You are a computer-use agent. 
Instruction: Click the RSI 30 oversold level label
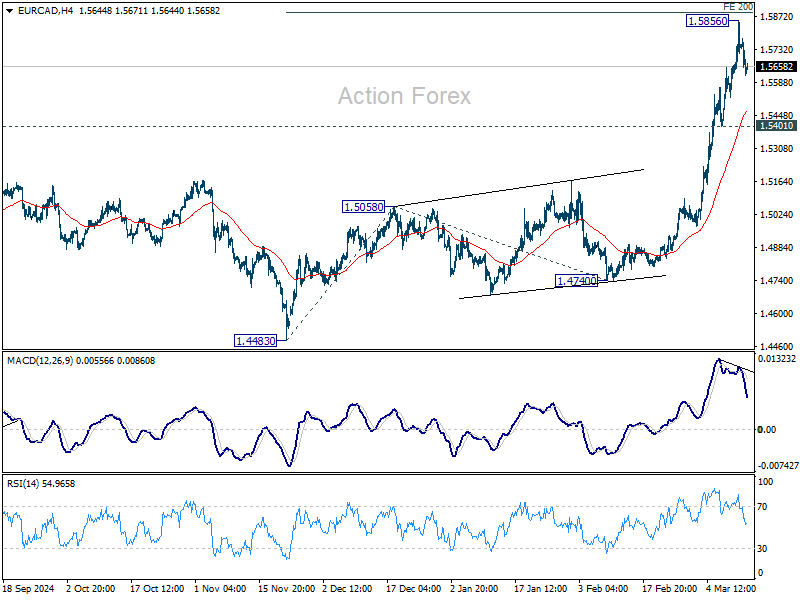[x=762, y=548]
